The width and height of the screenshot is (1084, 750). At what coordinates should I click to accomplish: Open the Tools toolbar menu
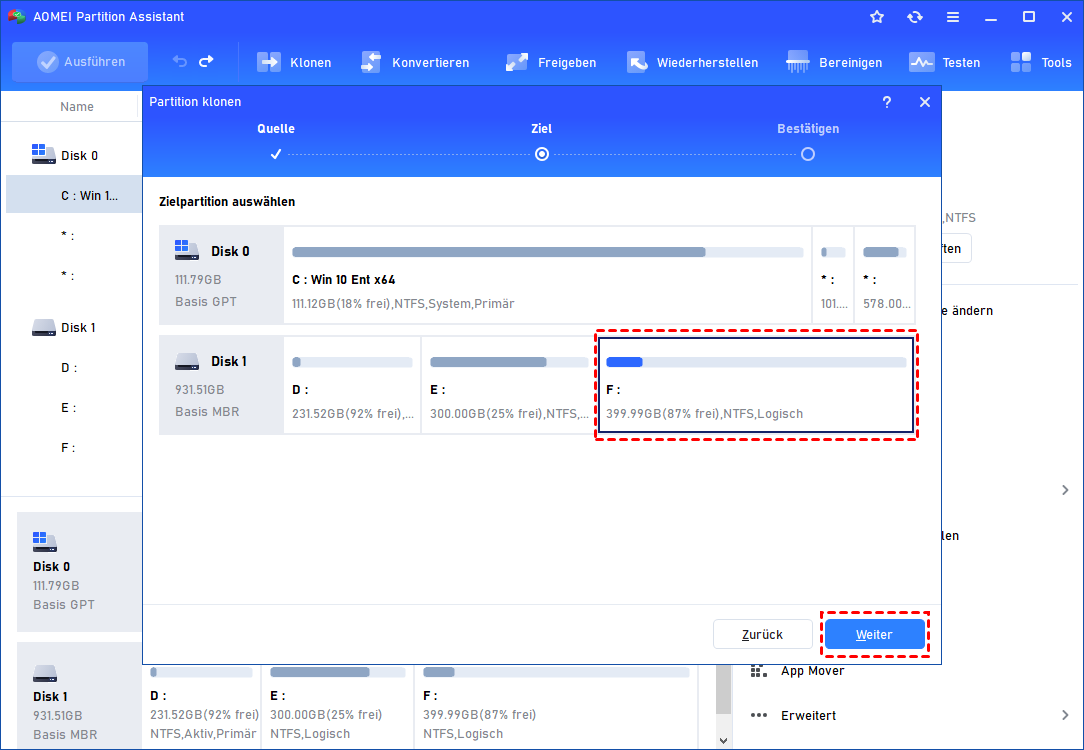point(1040,62)
